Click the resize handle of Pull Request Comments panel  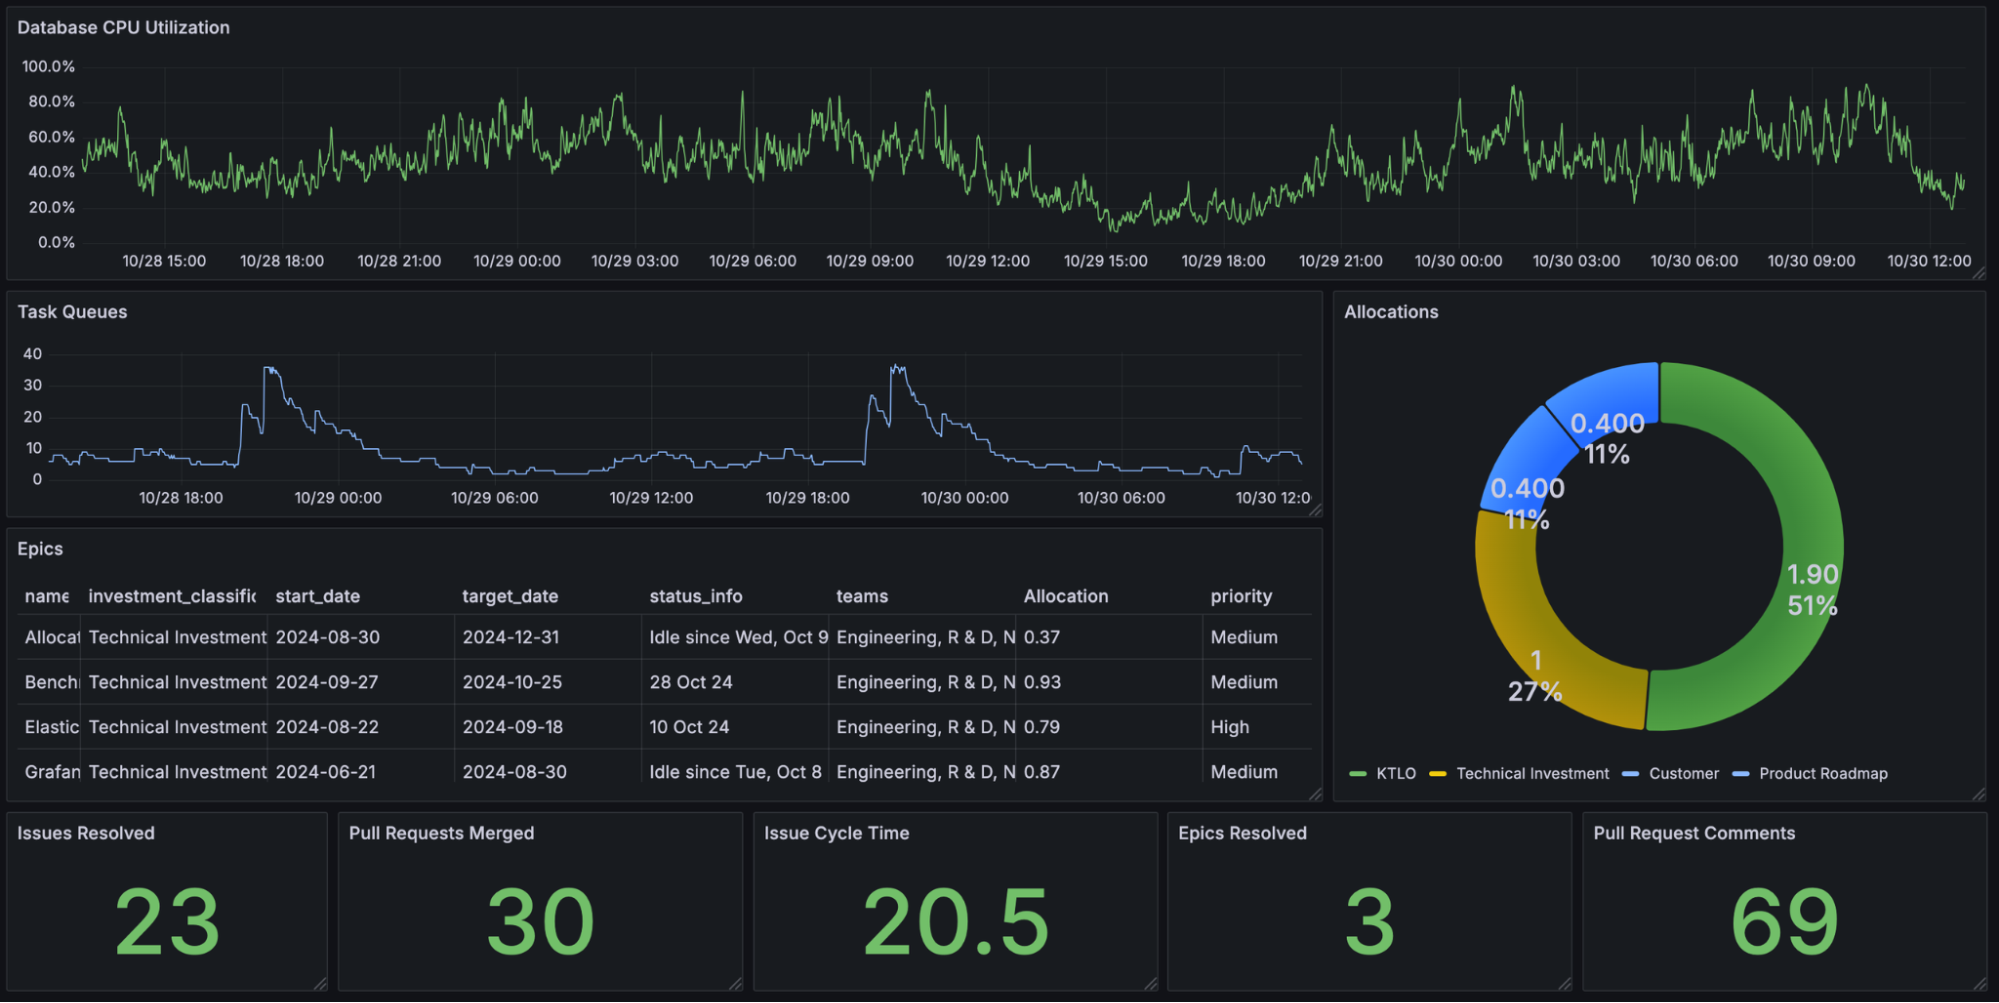pyautogui.click(x=1979, y=984)
